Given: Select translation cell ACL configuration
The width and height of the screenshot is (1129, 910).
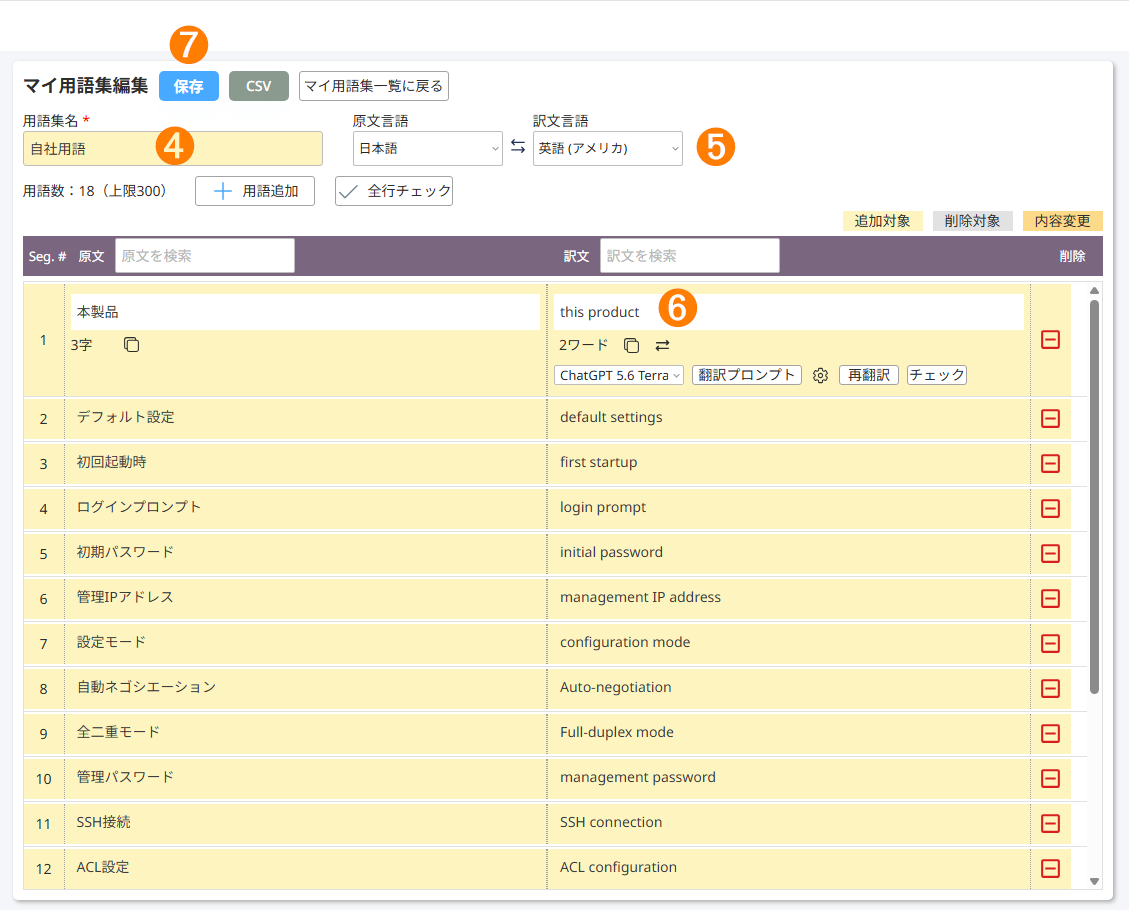Looking at the screenshot, I should (788, 868).
